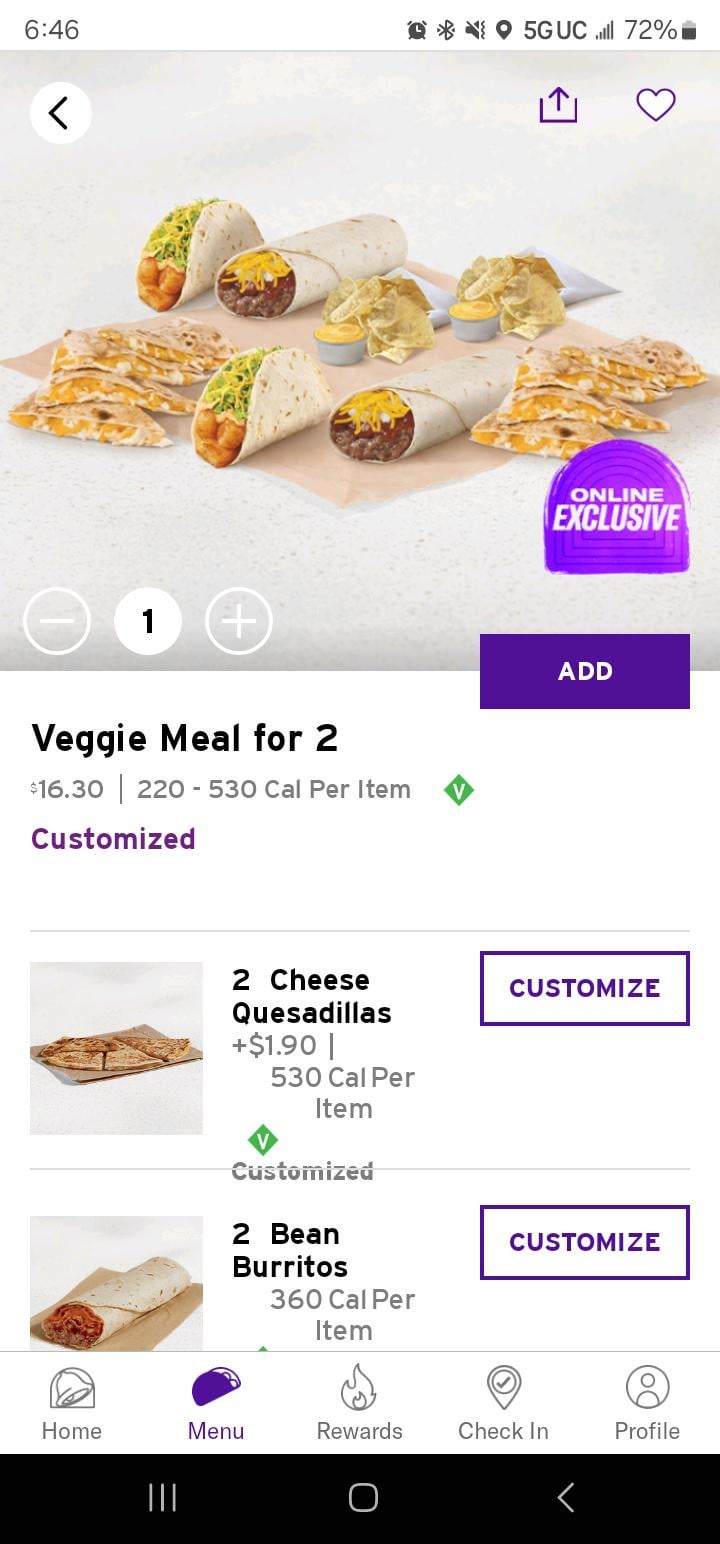
Task: Open the Rewards tab
Action: click(x=359, y=1404)
